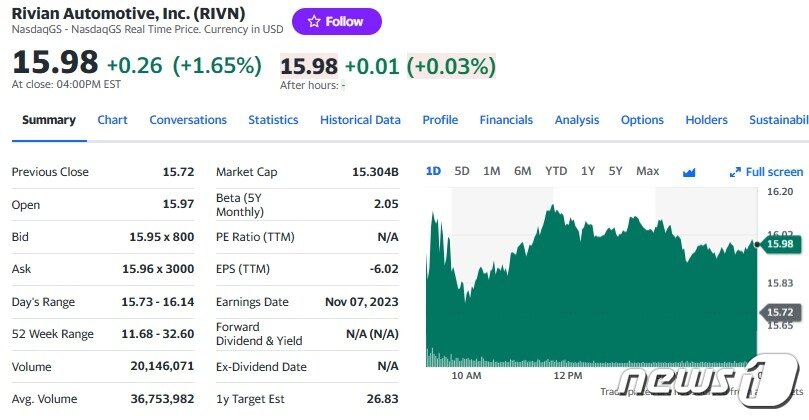Open the chart type icon

pos(689,172)
